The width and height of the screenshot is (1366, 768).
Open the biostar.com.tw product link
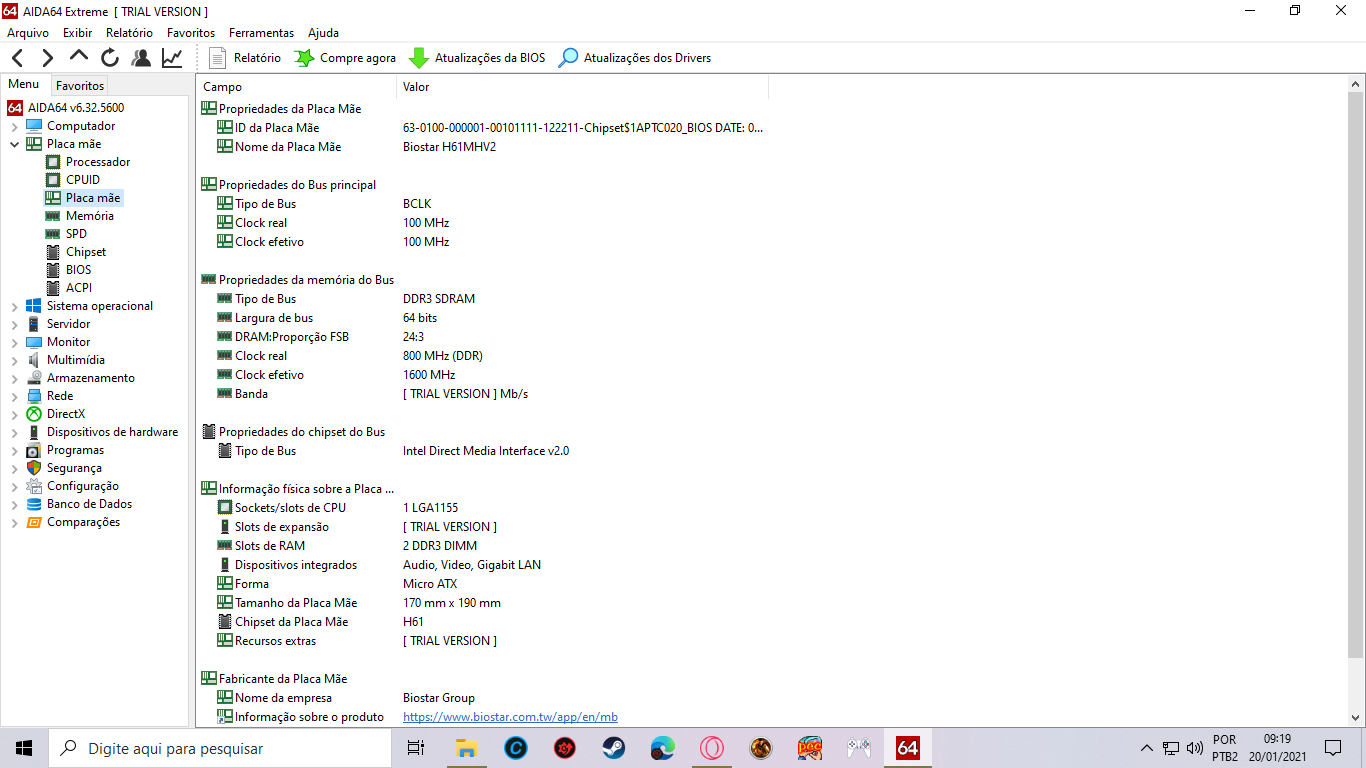point(510,717)
